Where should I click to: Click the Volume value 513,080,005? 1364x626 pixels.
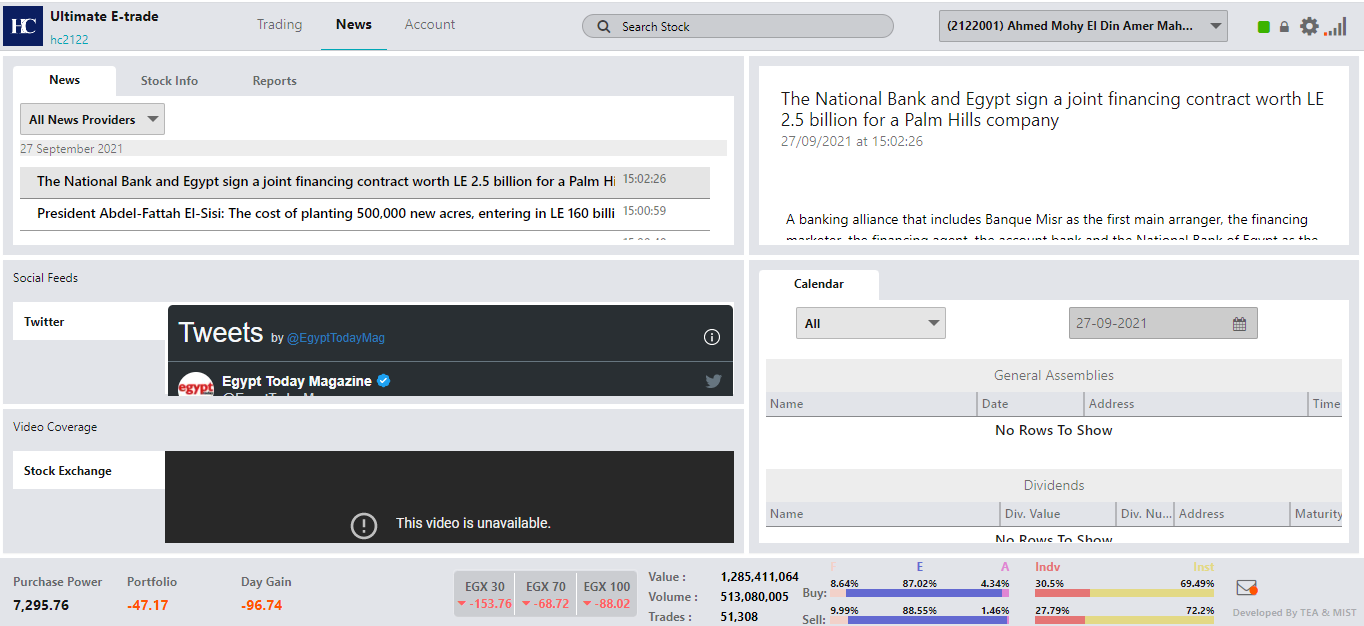tap(755, 597)
